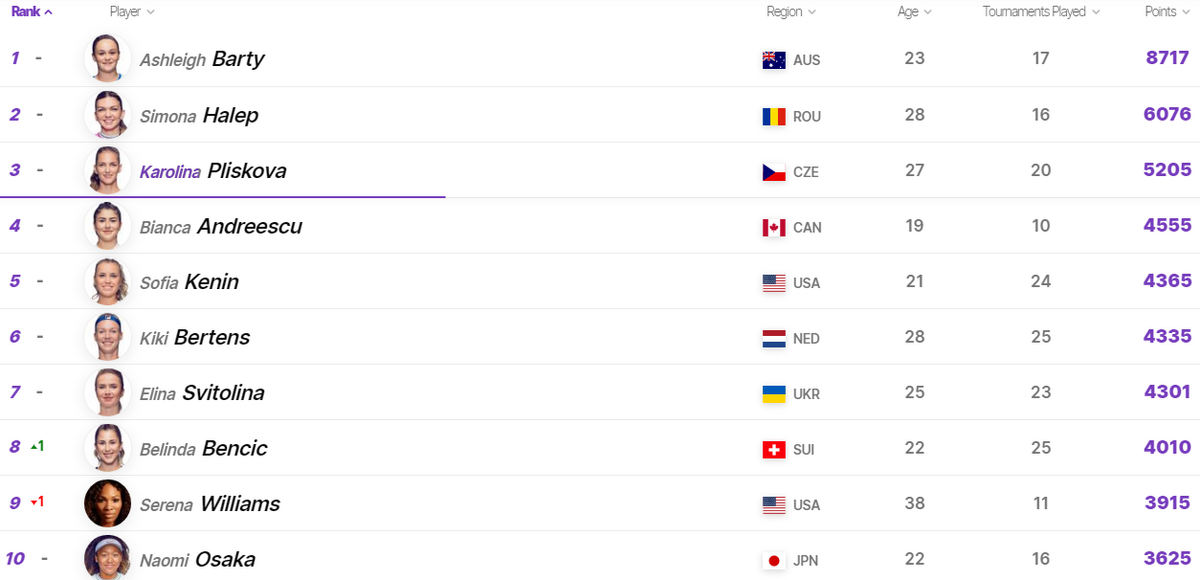Click the Canada flag icon
This screenshot has height=580, width=1200.
pyautogui.click(x=774, y=227)
